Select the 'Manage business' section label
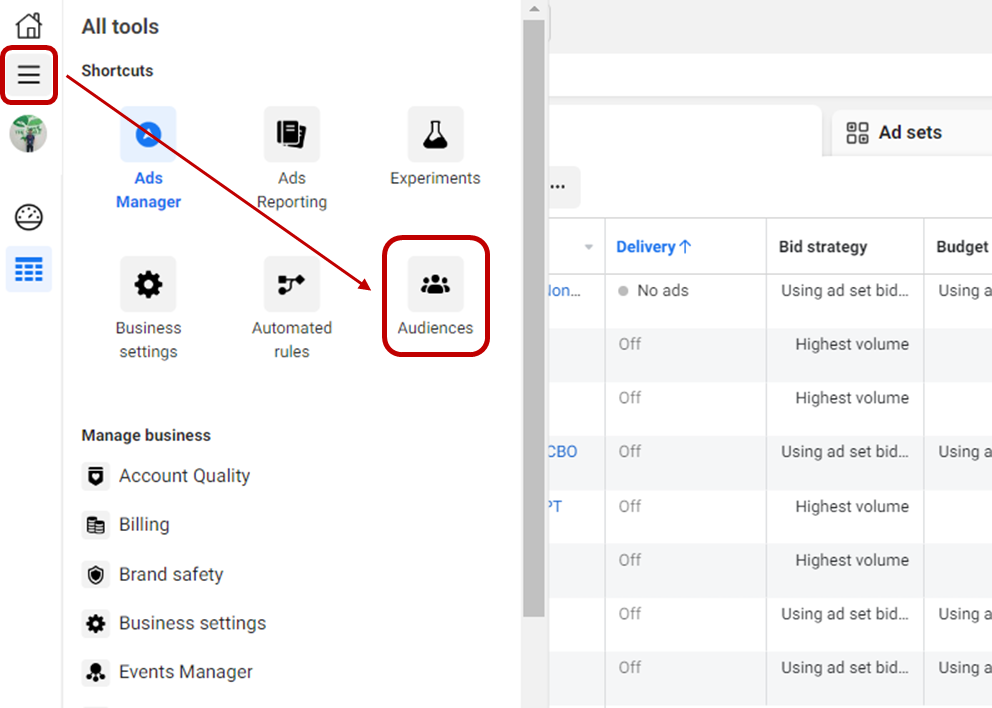This screenshot has height=708, width=992. pyautogui.click(x=146, y=435)
